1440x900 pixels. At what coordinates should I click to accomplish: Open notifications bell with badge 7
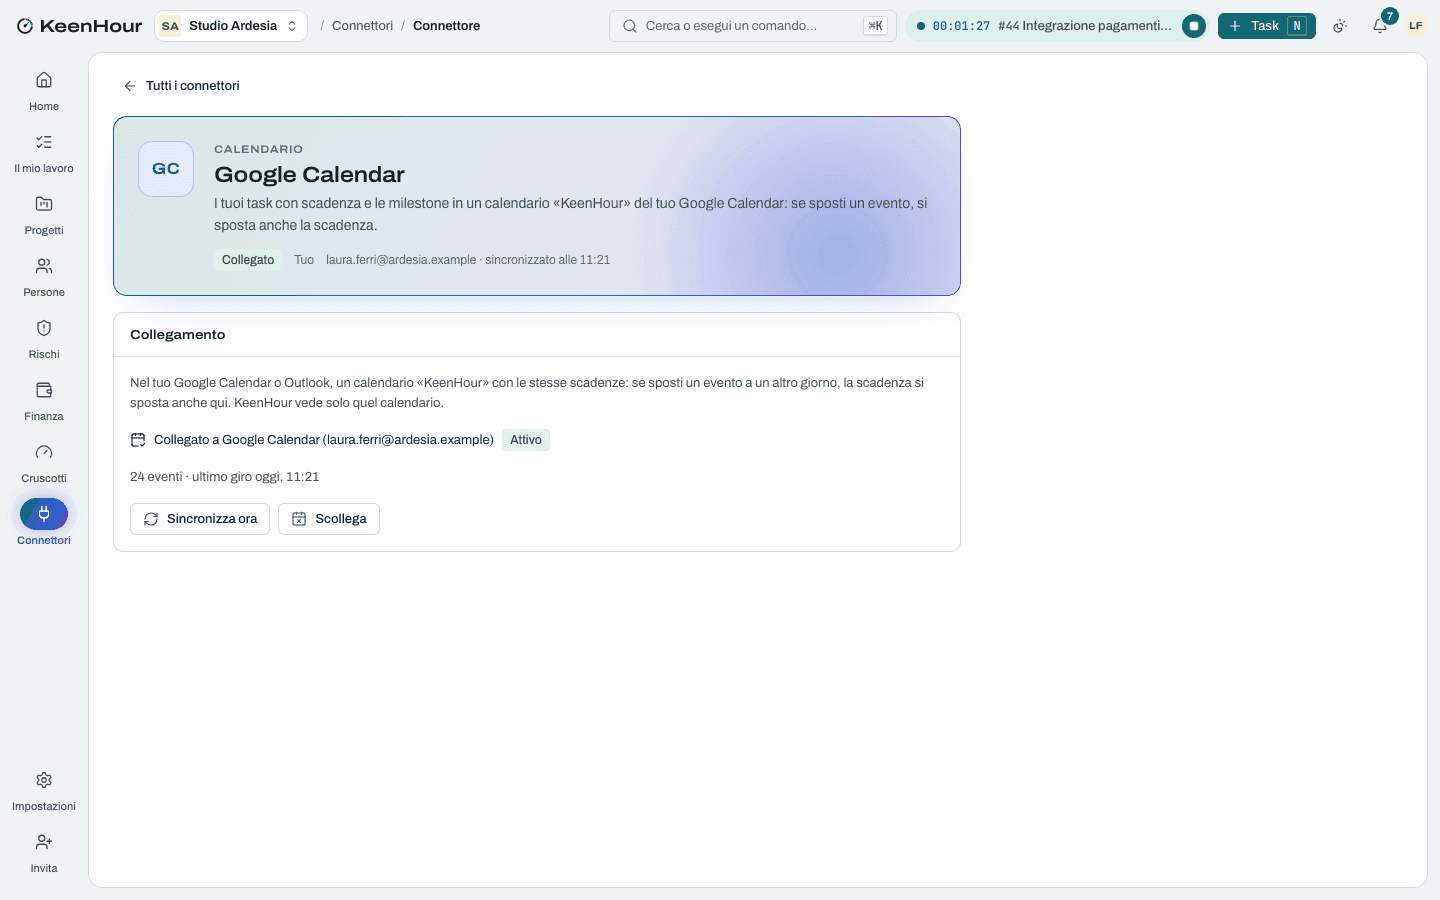click(1380, 26)
